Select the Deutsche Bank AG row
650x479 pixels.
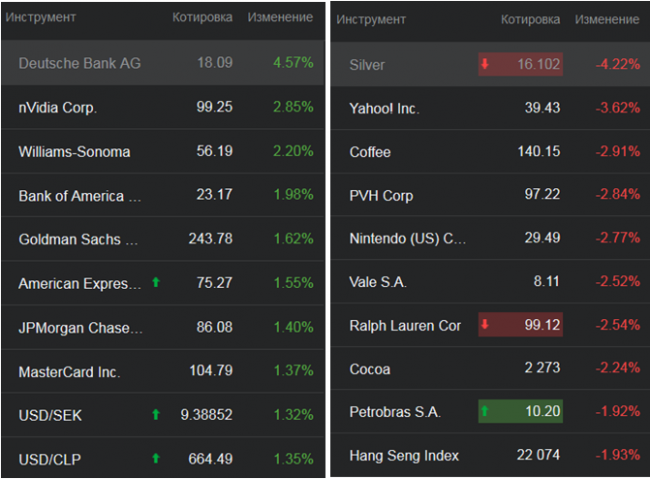[x=80, y=63]
